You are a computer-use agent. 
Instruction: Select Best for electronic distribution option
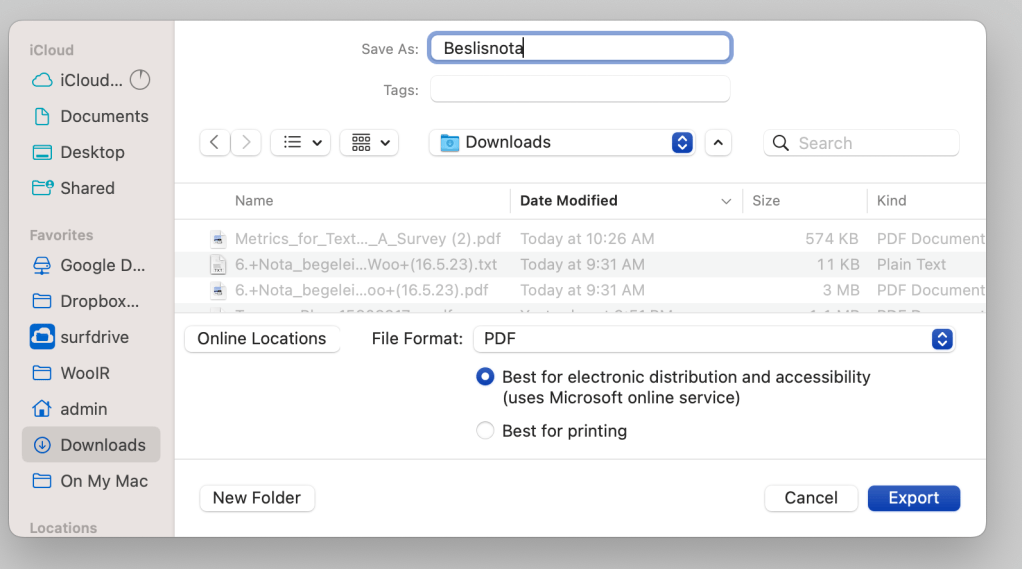(x=485, y=377)
